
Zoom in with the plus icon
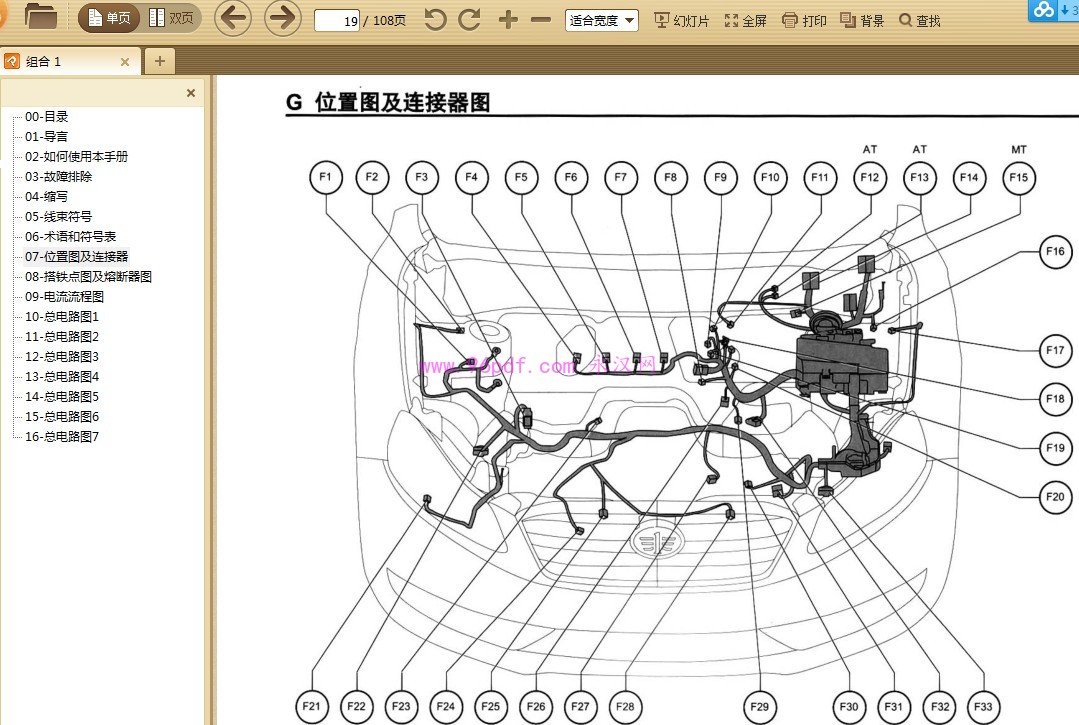[508, 19]
